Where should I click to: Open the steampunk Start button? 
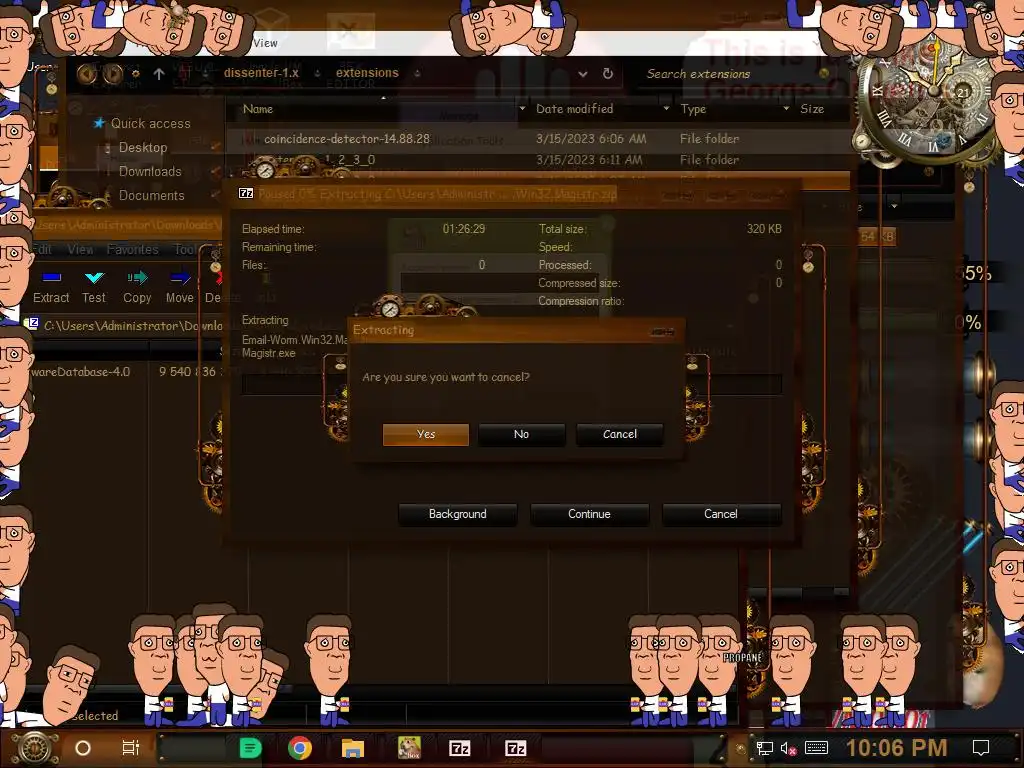tap(34, 748)
